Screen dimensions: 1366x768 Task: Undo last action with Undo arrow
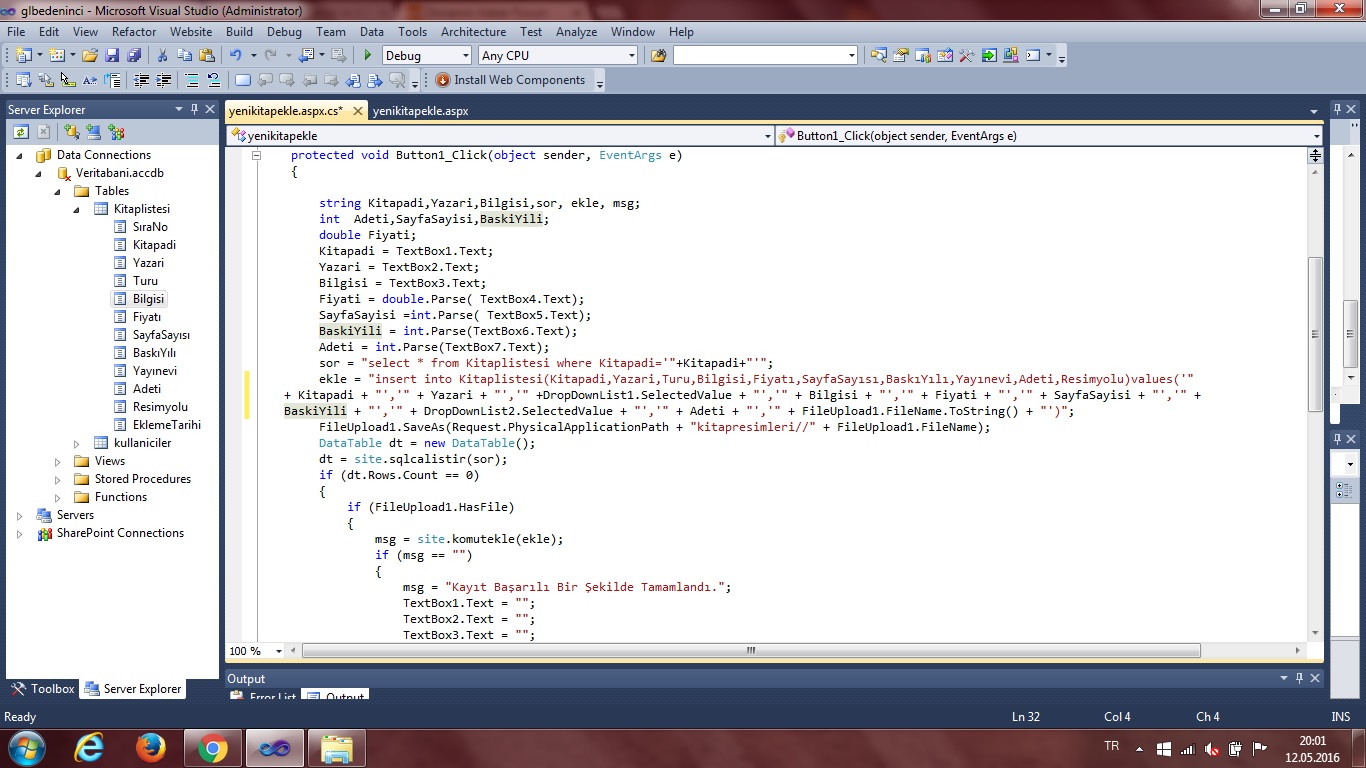(236, 55)
